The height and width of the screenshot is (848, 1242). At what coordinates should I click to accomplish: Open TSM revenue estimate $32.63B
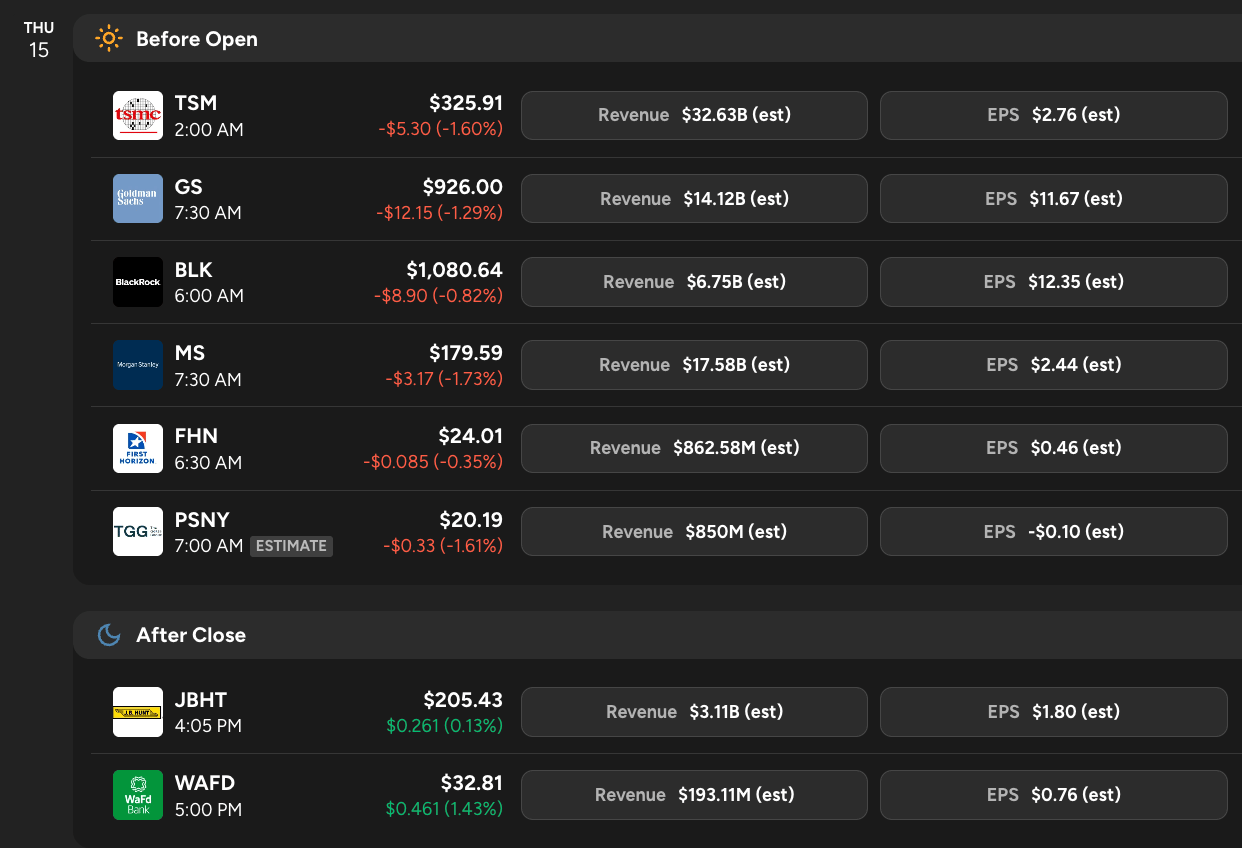695,115
